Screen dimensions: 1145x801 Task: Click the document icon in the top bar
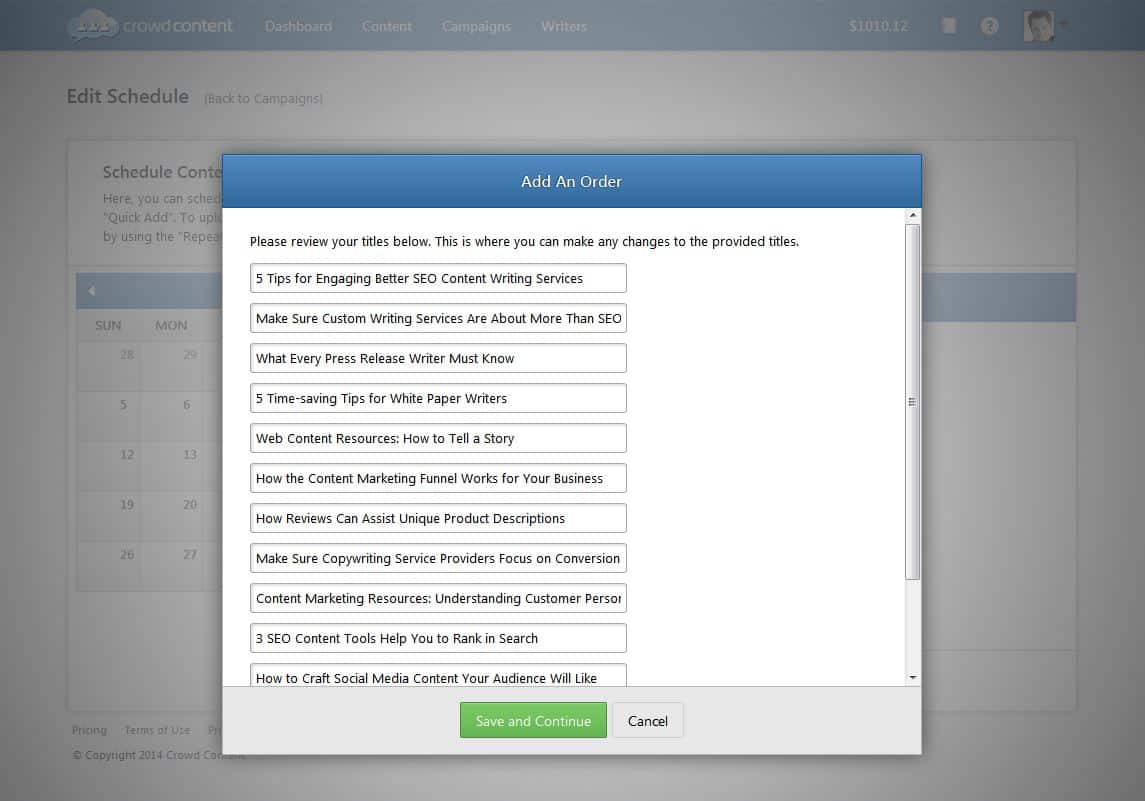(948, 25)
